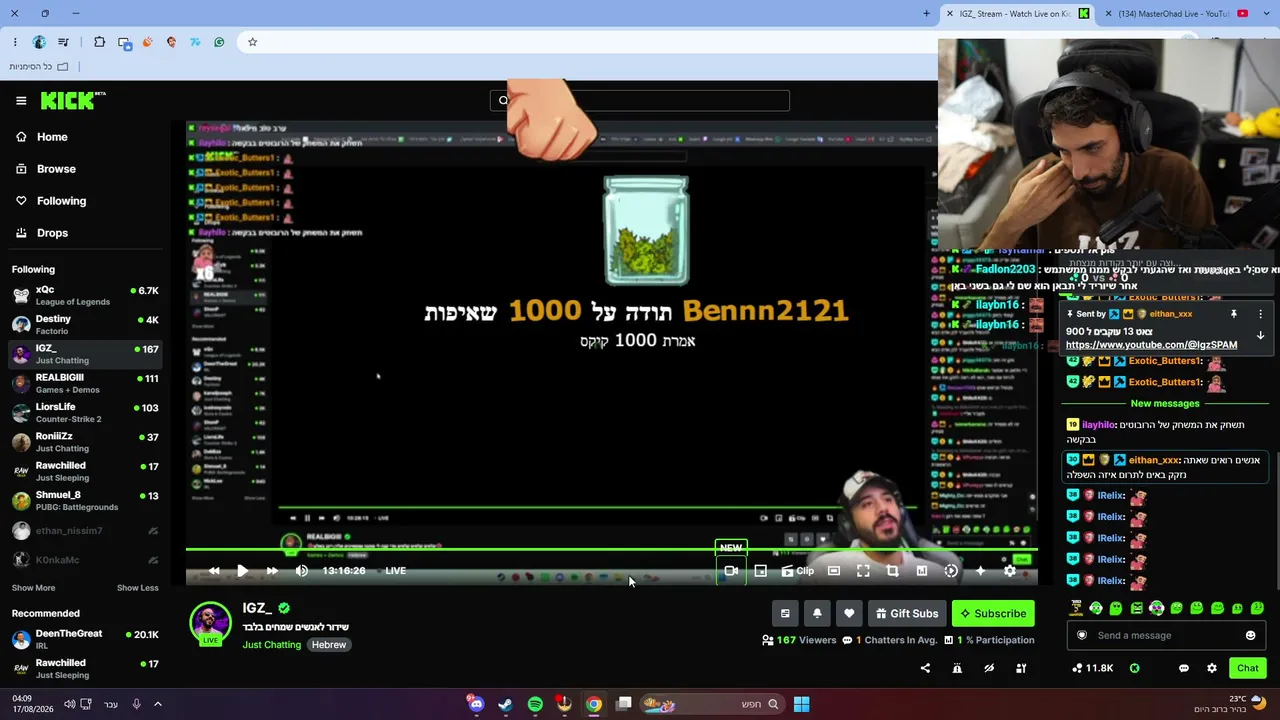
Task: Click the Kick logo
Action: tap(73, 100)
